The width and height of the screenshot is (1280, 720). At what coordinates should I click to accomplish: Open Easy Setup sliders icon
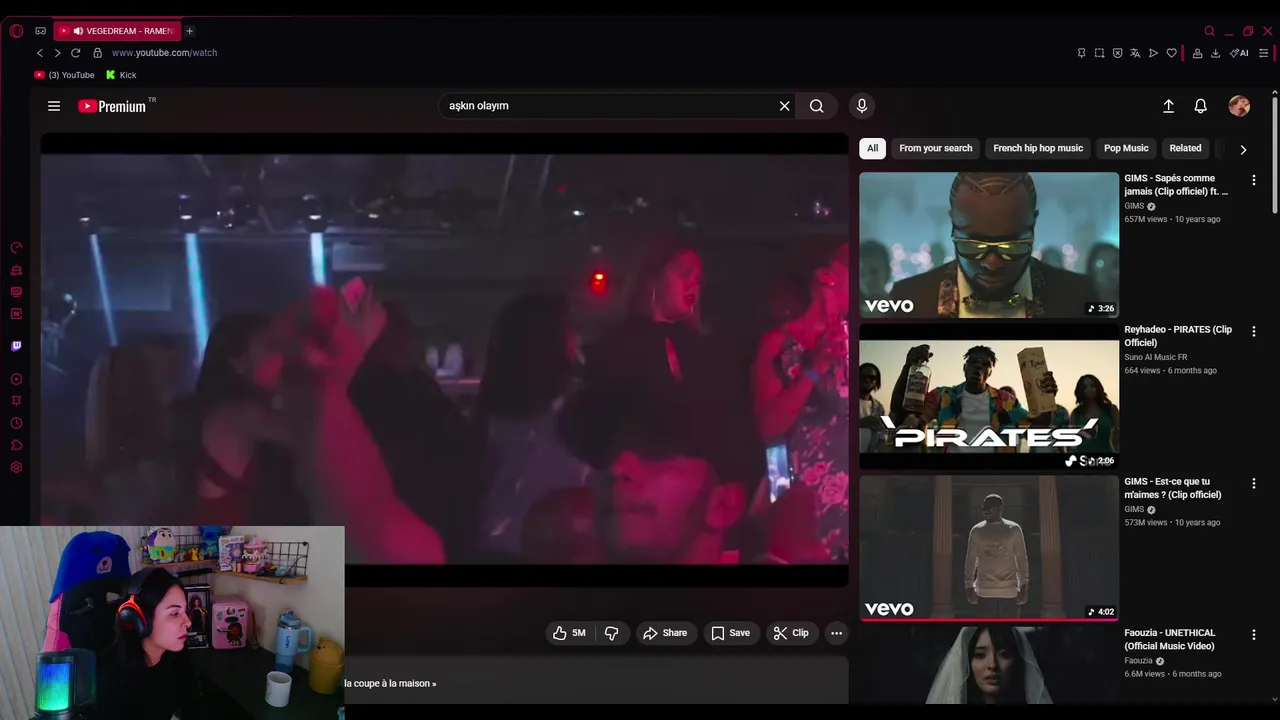[1264, 53]
